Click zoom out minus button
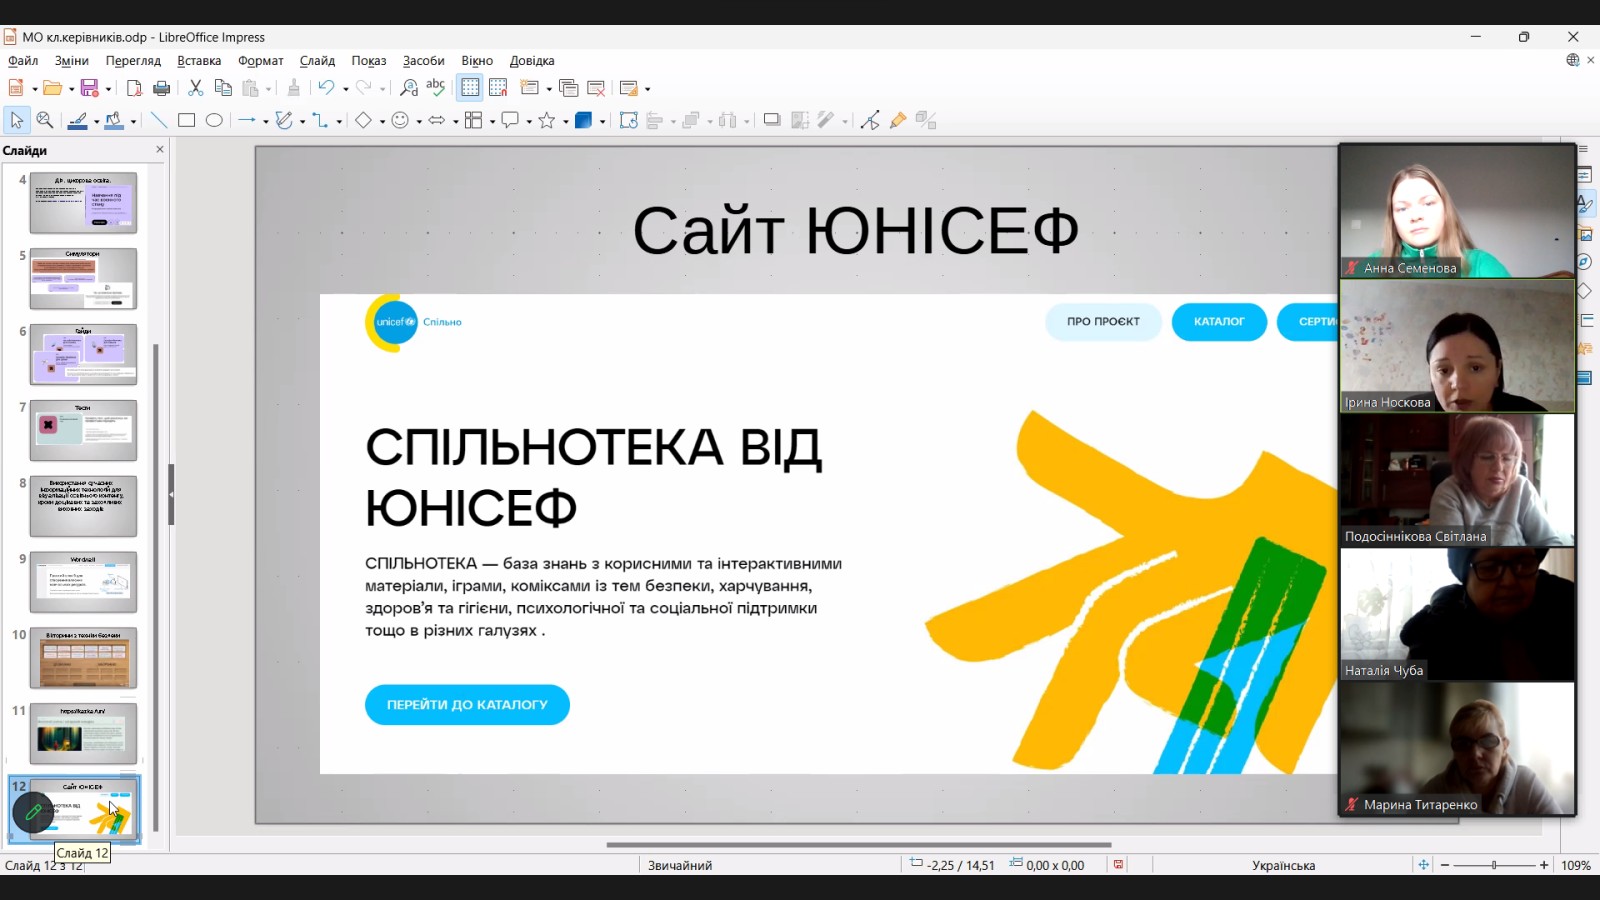Viewport: 1600px width, 900px height. coord(1445,865)
